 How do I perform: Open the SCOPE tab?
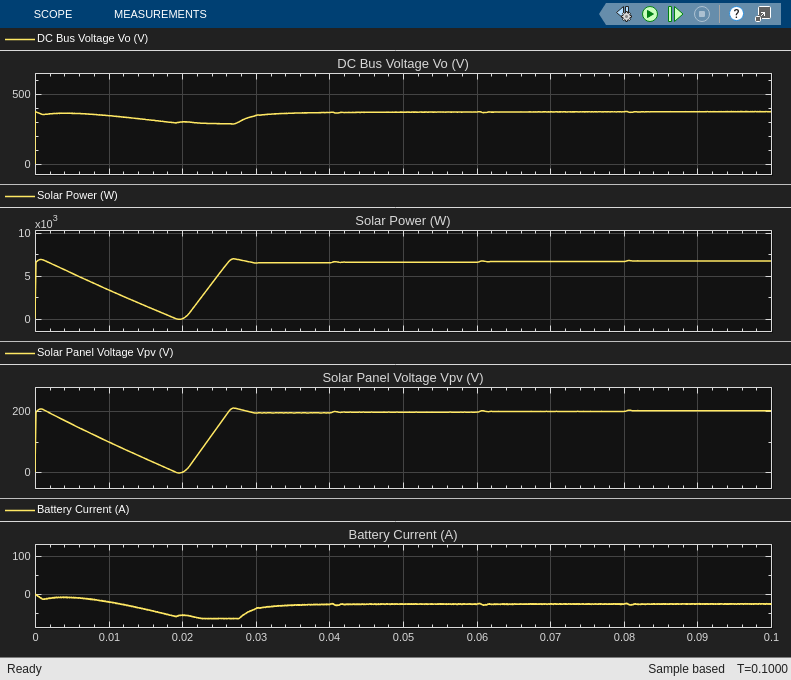(53, 14)
